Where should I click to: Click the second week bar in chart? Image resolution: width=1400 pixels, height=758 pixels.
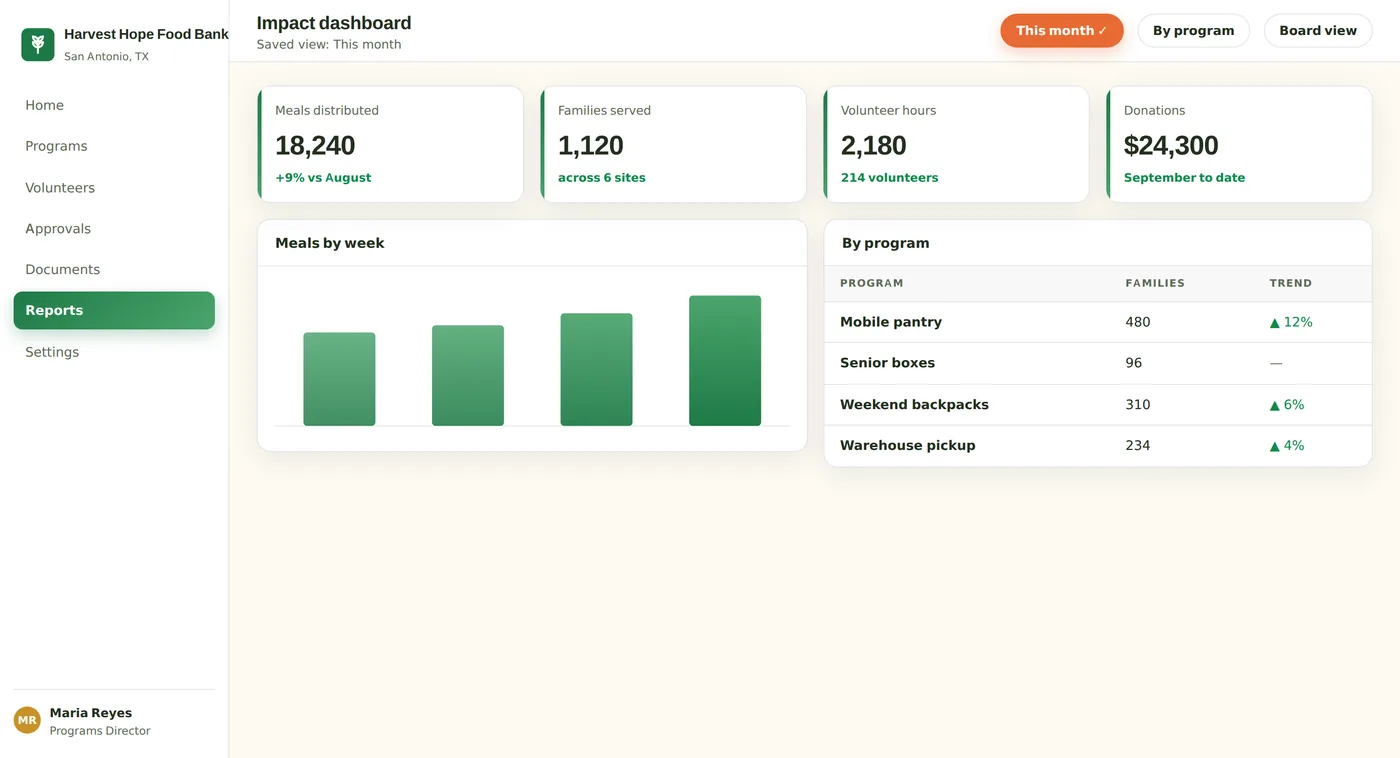pyautogui.click(x=468, y=376)
